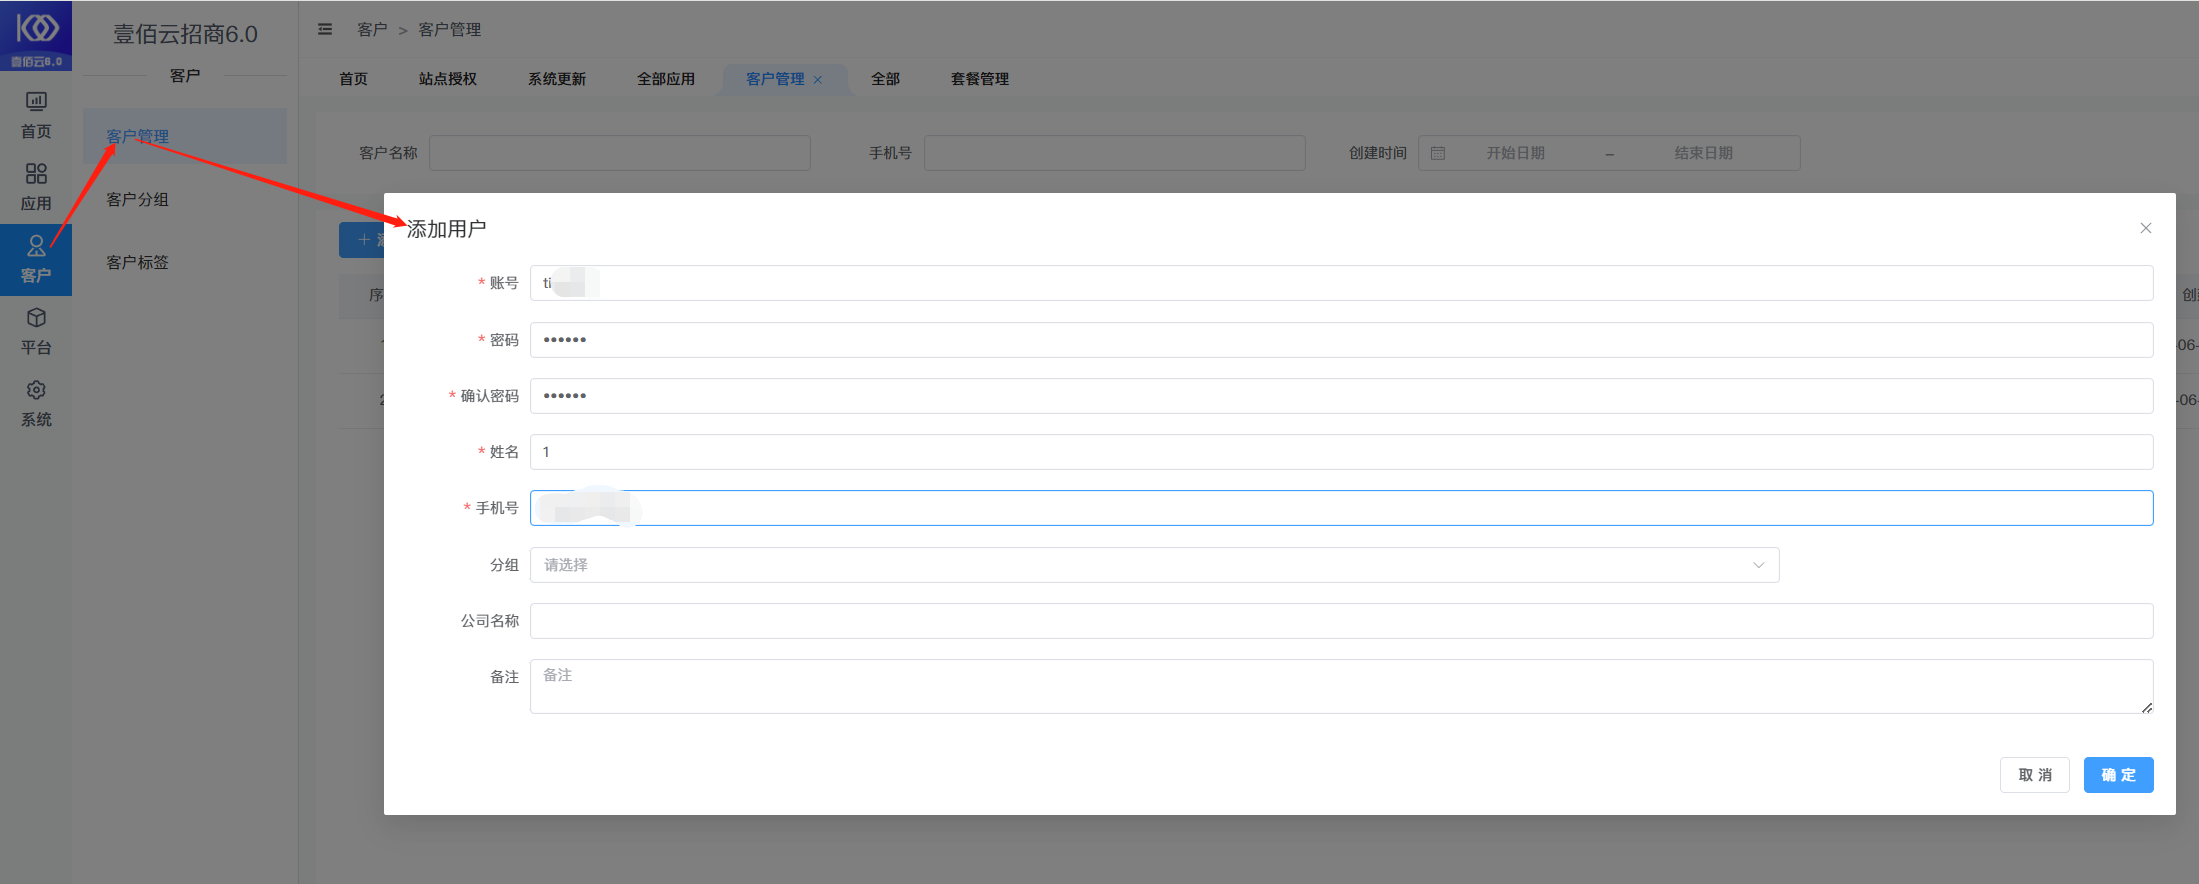2199x884 pixels.
Task: Switch to the 系统更新 tab
Action: click(x=557, y=79)
